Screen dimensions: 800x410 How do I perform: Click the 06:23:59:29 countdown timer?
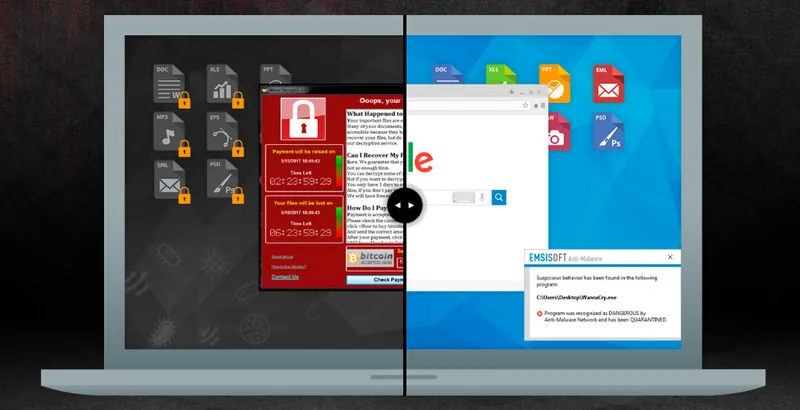click(x=301, y=233)
